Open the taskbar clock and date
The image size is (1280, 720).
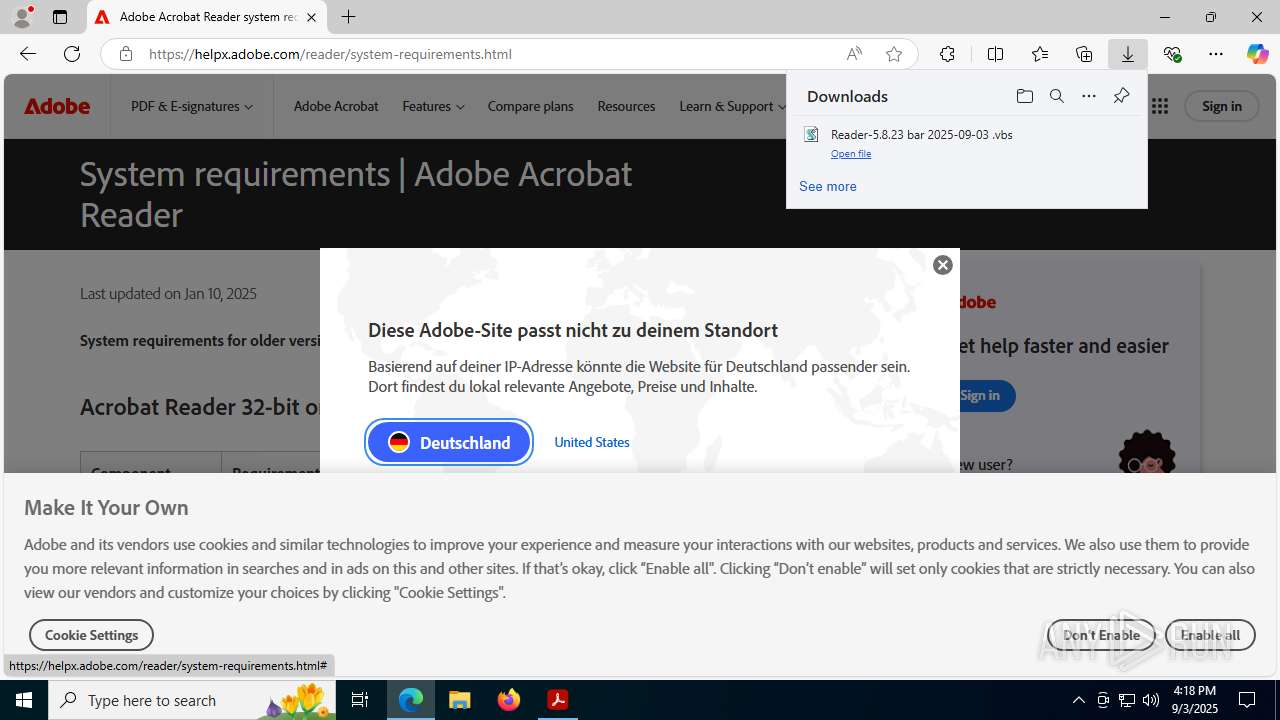pos(1194,700)
